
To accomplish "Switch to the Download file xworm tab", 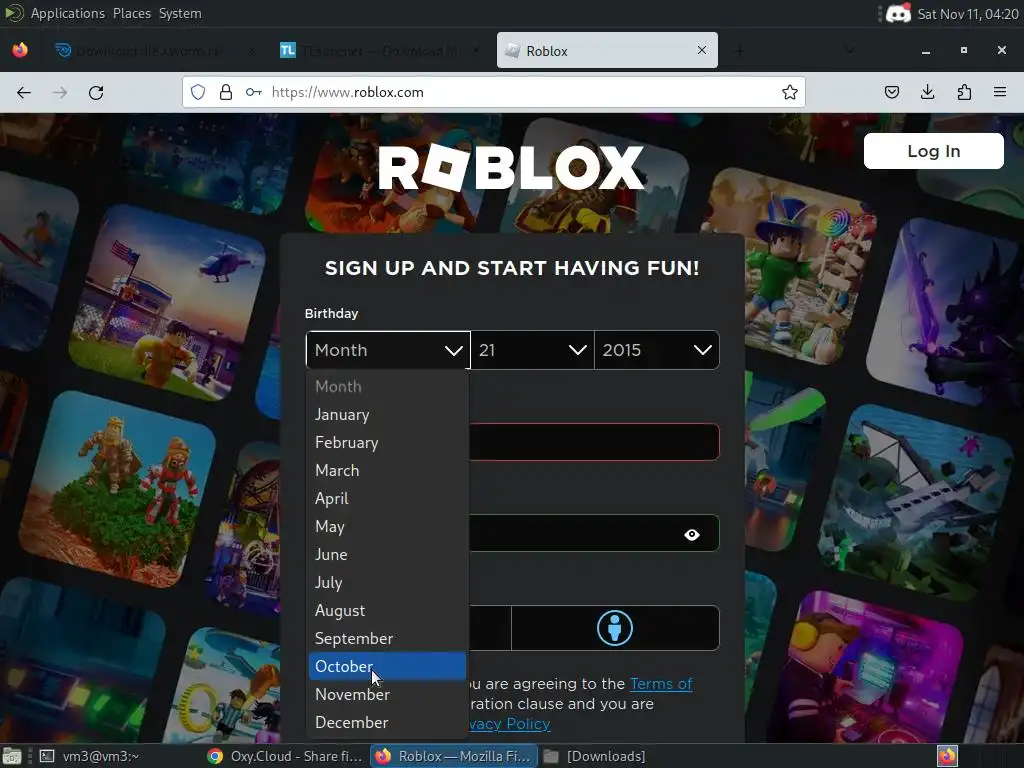I will pyautogui.click(x=153, y=50).
